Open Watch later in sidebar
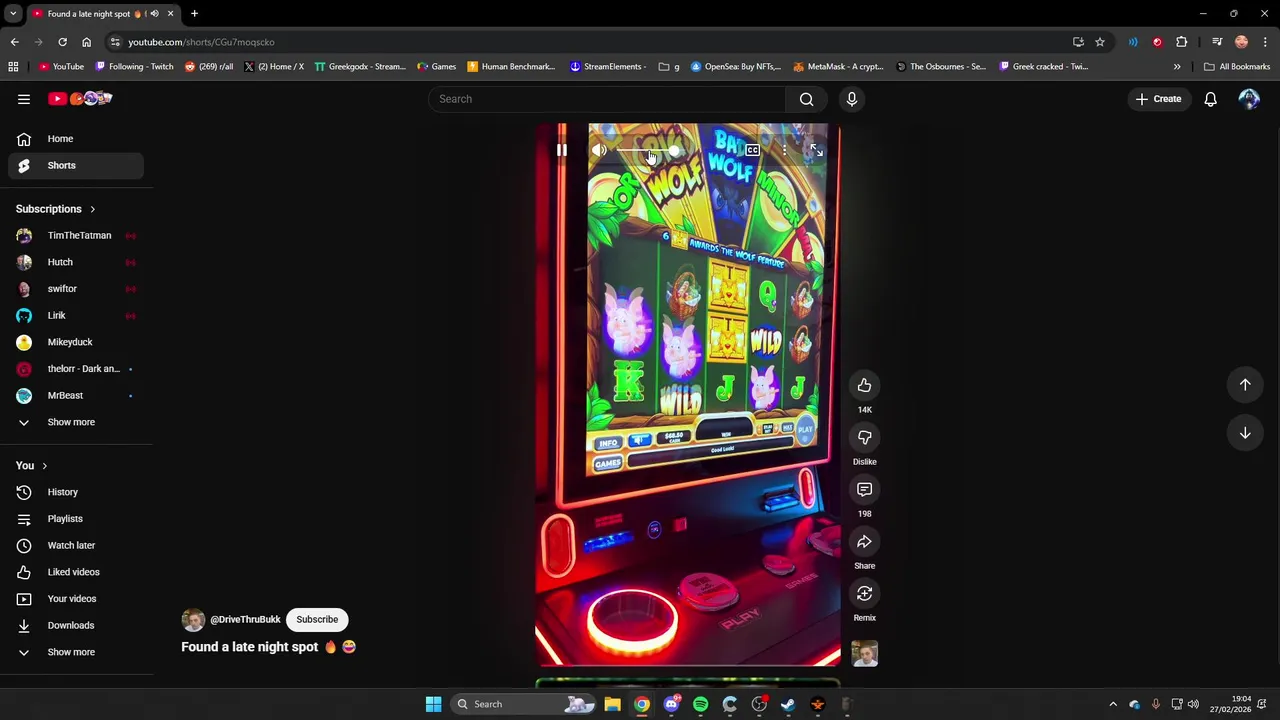This screenshot has width=1280, height=720. [x=76, y=545]
